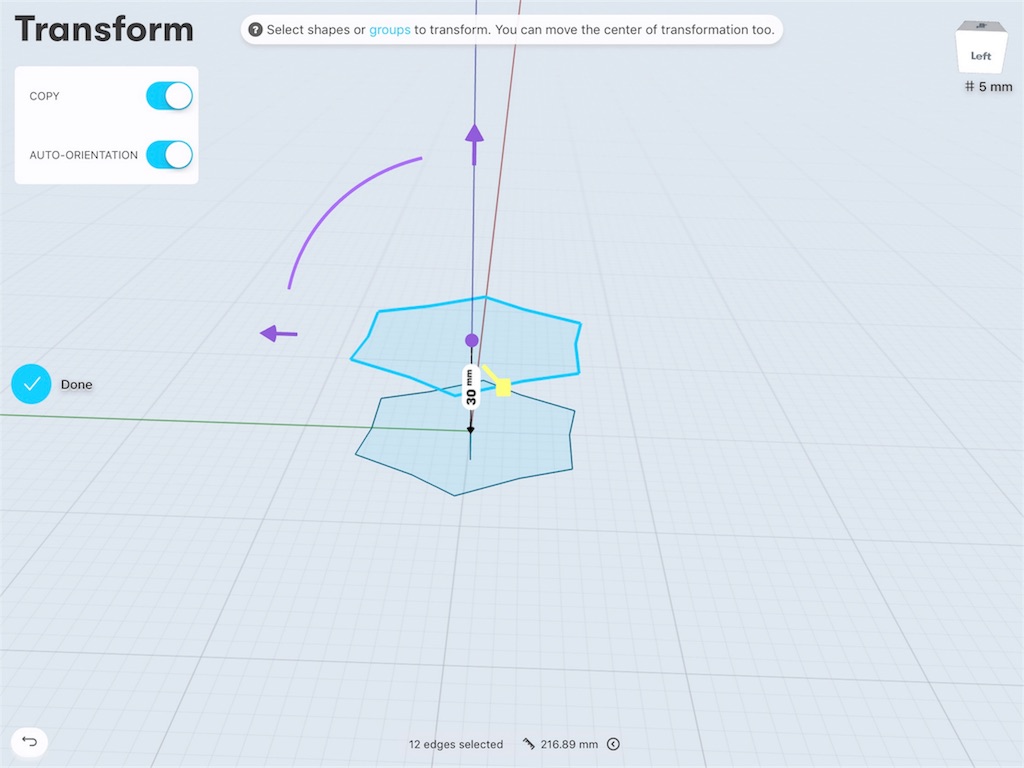Viewport: 1024px width, 768px height.
Task: Click the Done checkmark button
Action: pos(31,384)
